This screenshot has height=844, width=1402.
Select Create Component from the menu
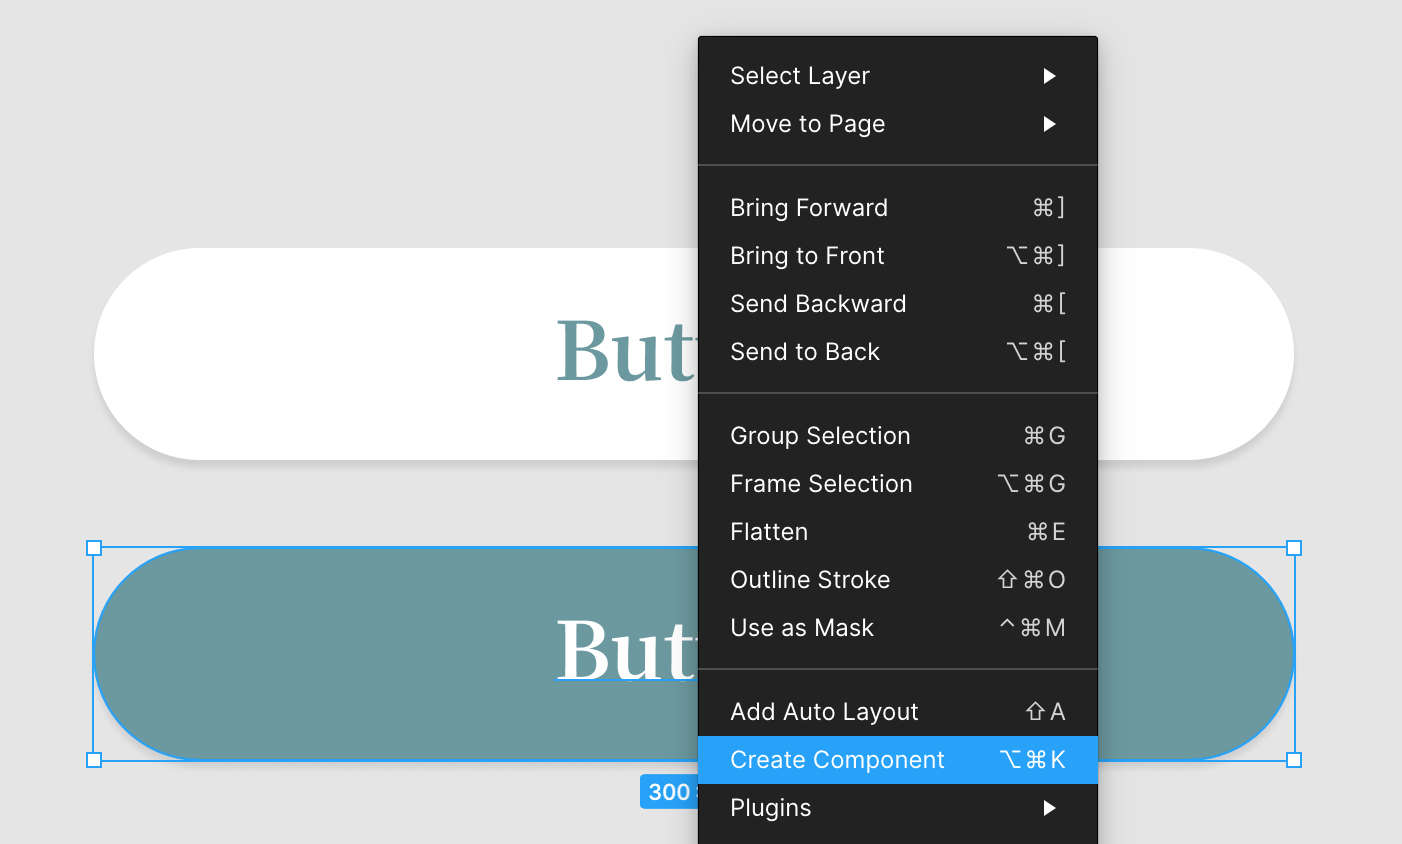(837, 760)
